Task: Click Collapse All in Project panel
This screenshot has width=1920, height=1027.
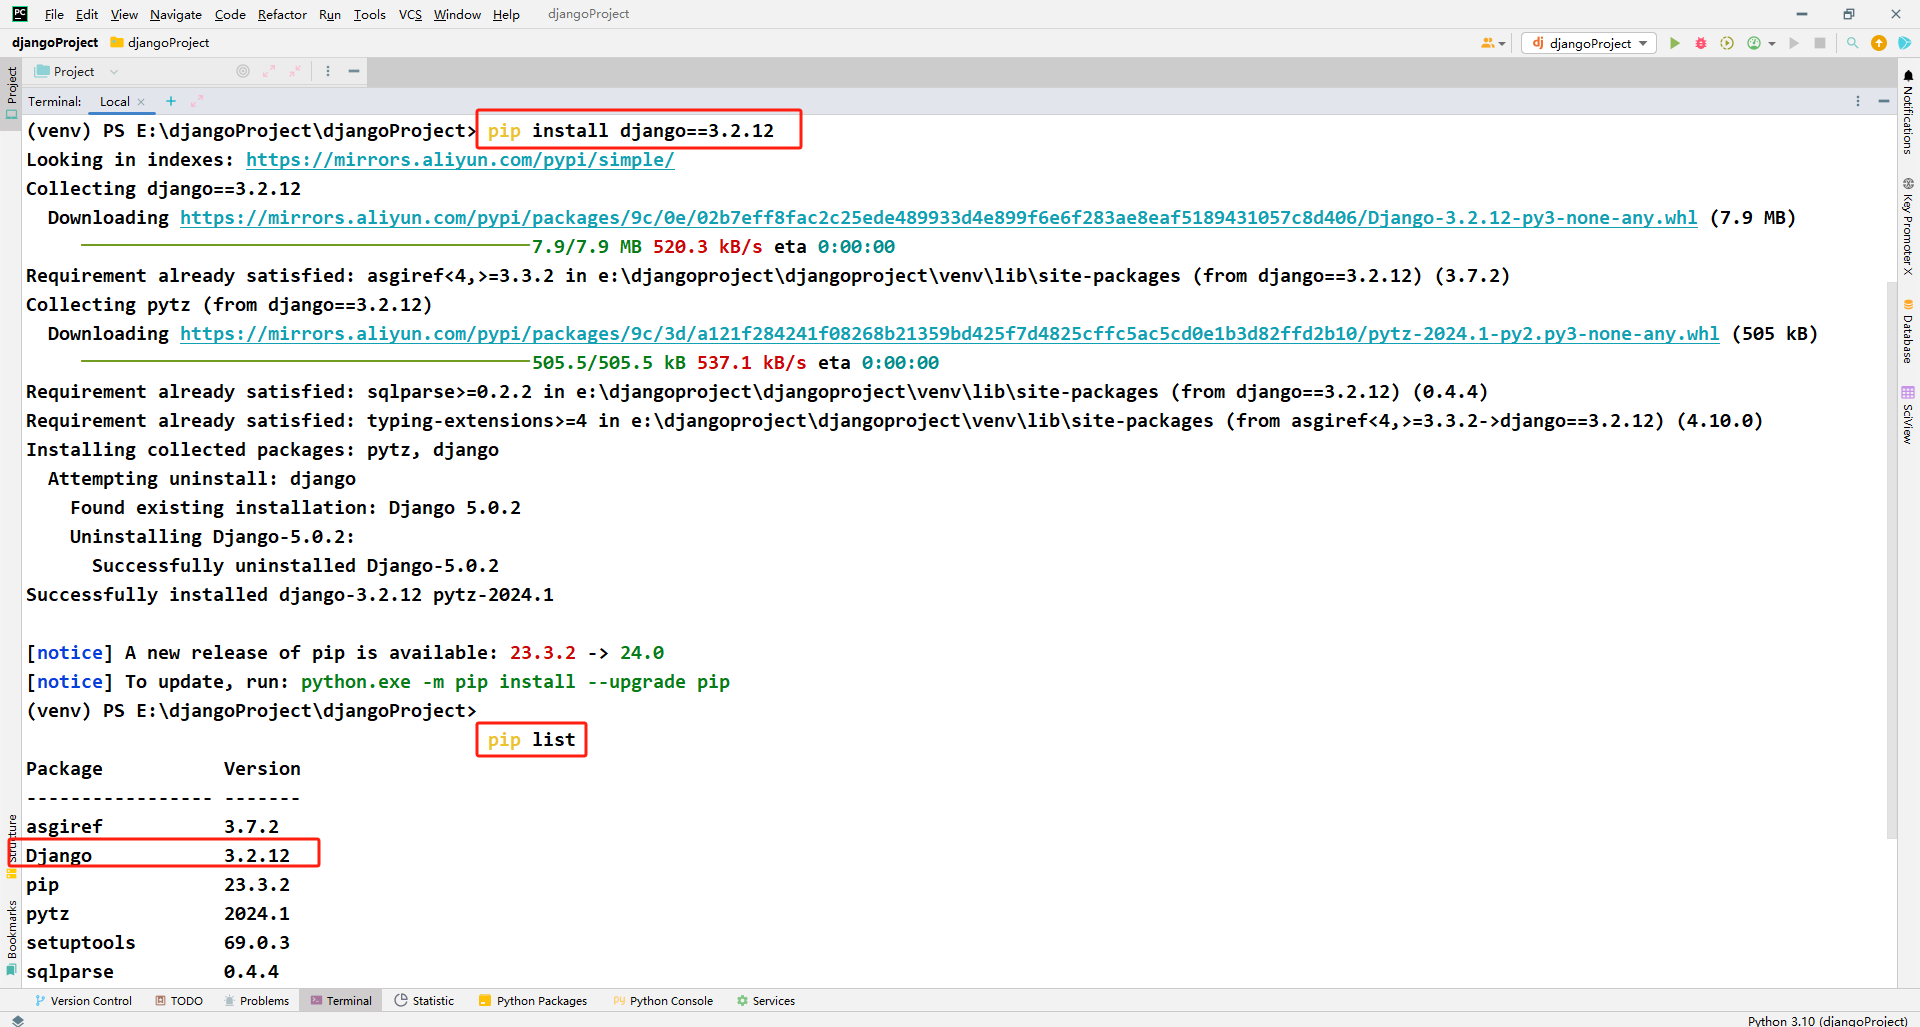Action: click(295, 71)
